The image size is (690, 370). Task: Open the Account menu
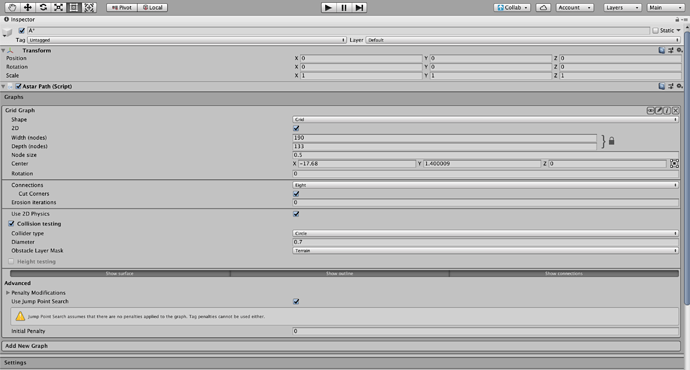[575, 7]
